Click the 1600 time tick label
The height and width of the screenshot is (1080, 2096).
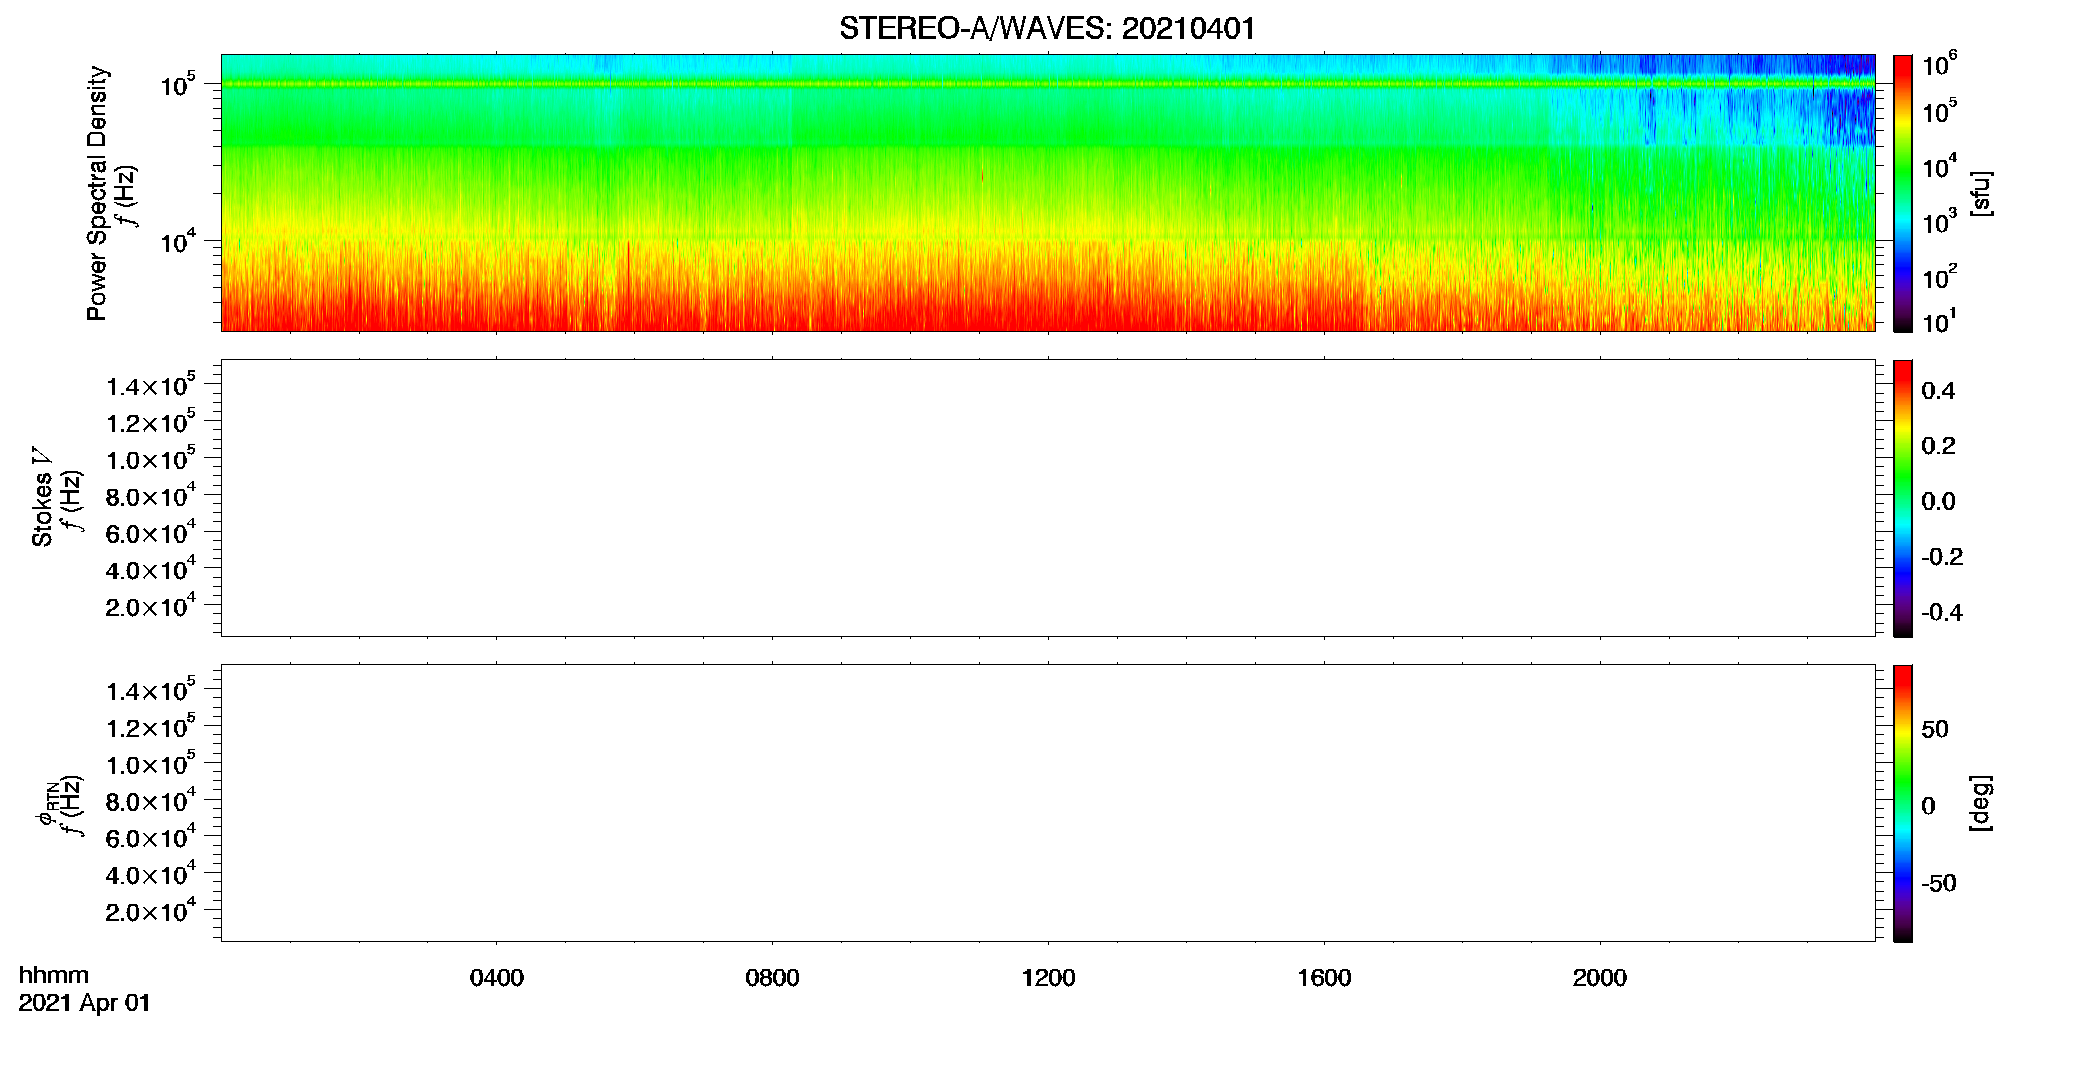(1324, 978)
